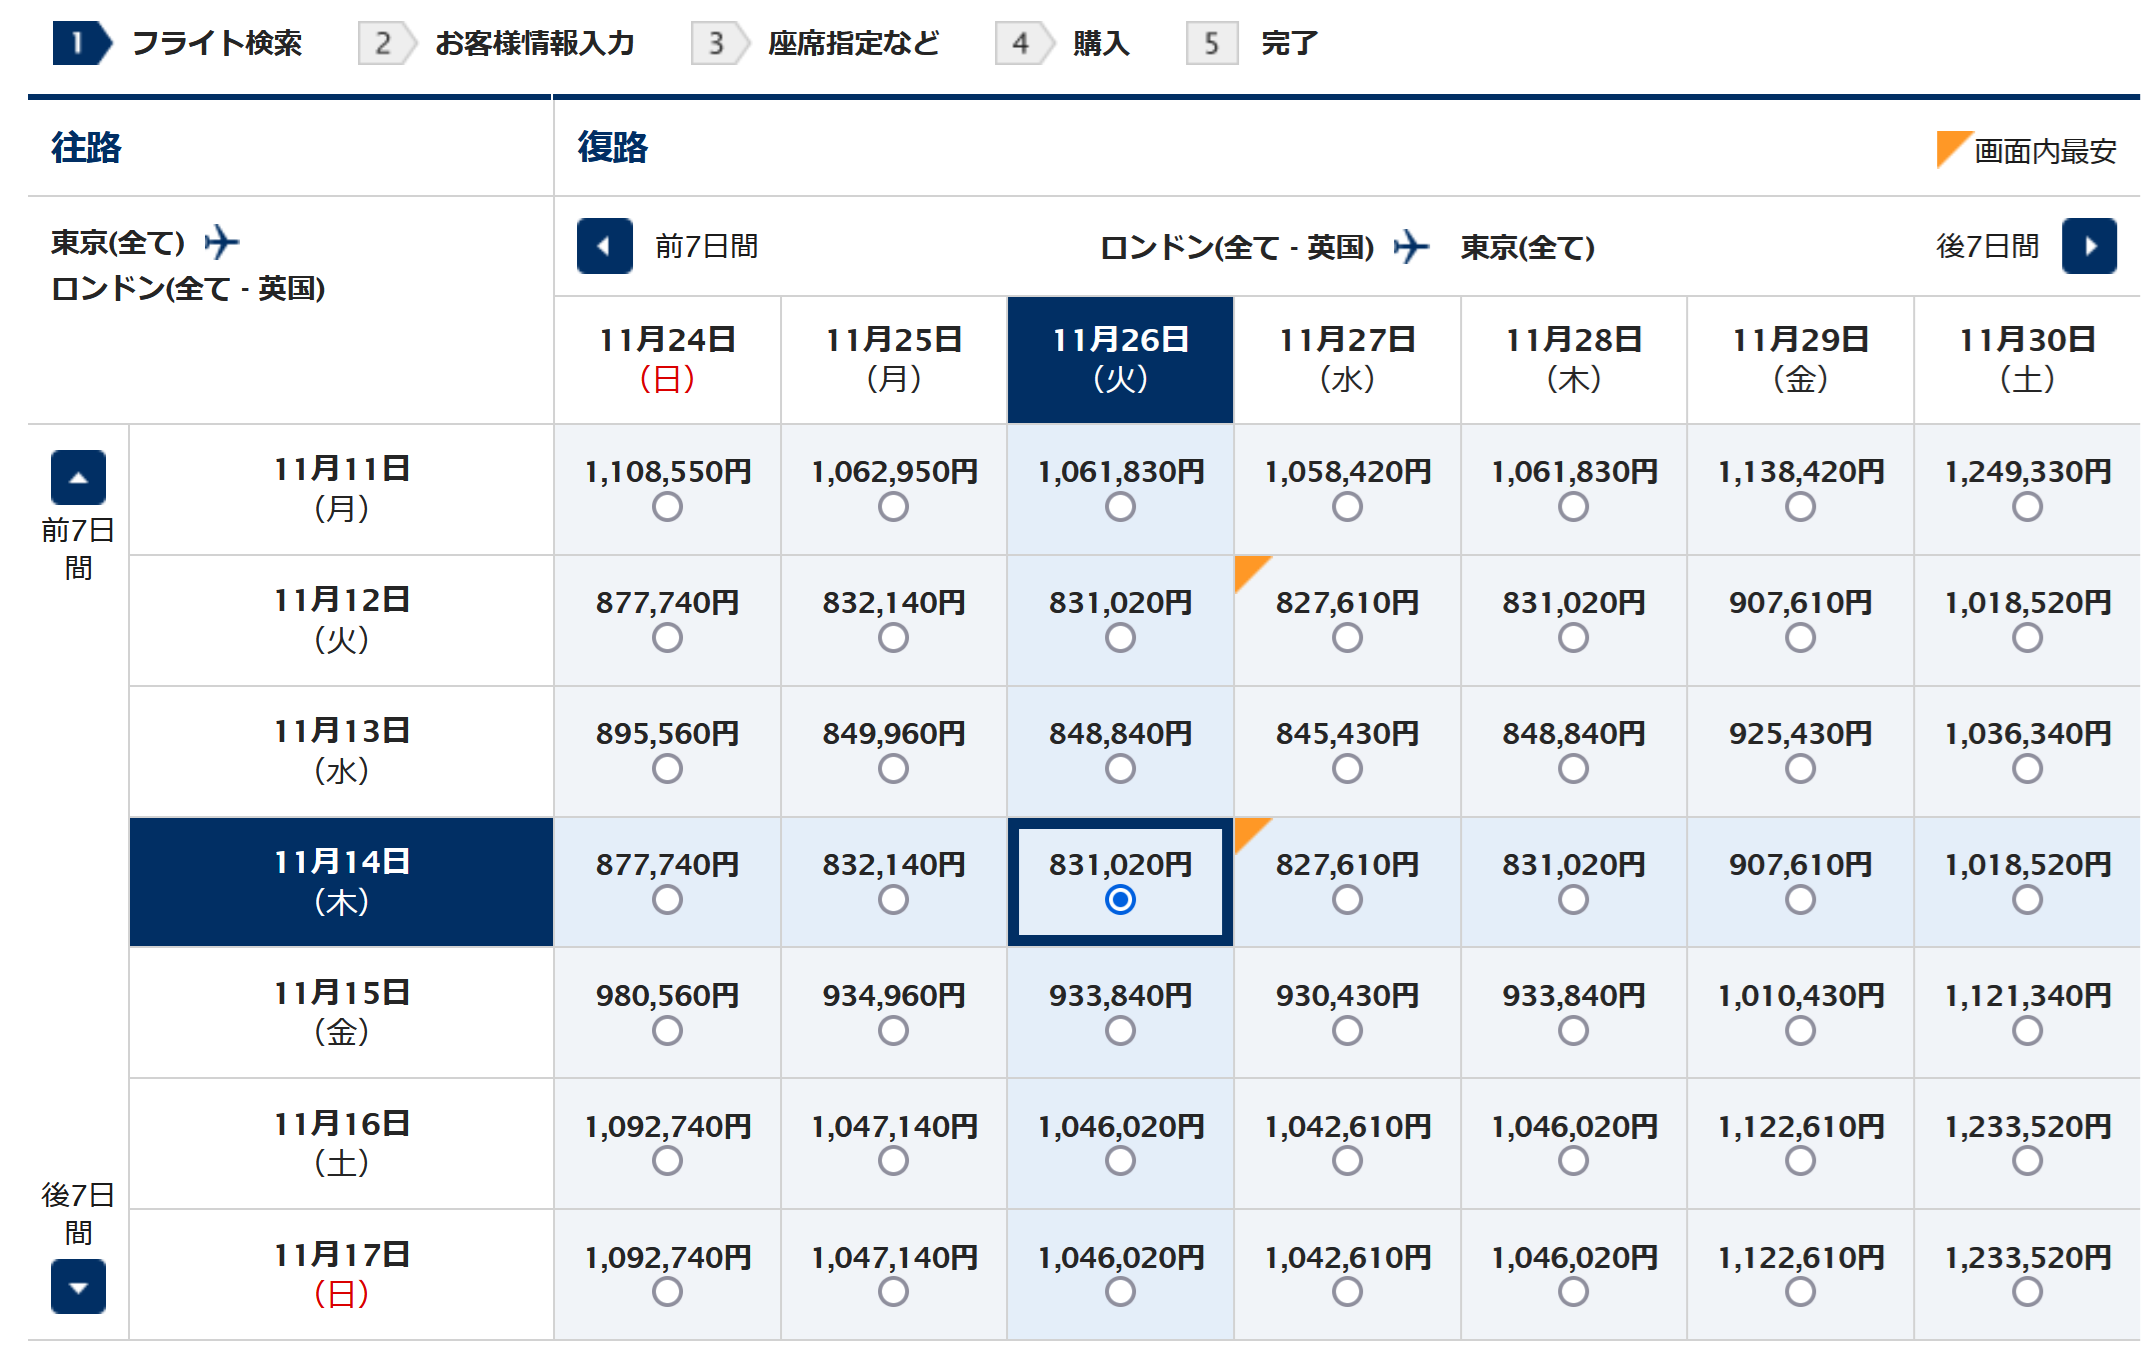Screen dimensions: 2153x1346
Task: Choose the 11月17日 (日) outbound date row
Action: click(x=341, y=1274)
